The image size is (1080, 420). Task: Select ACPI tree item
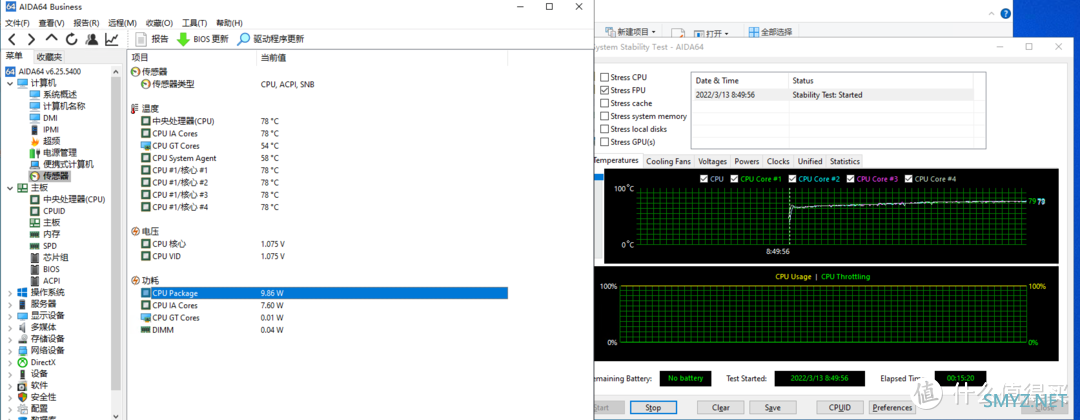45,281
